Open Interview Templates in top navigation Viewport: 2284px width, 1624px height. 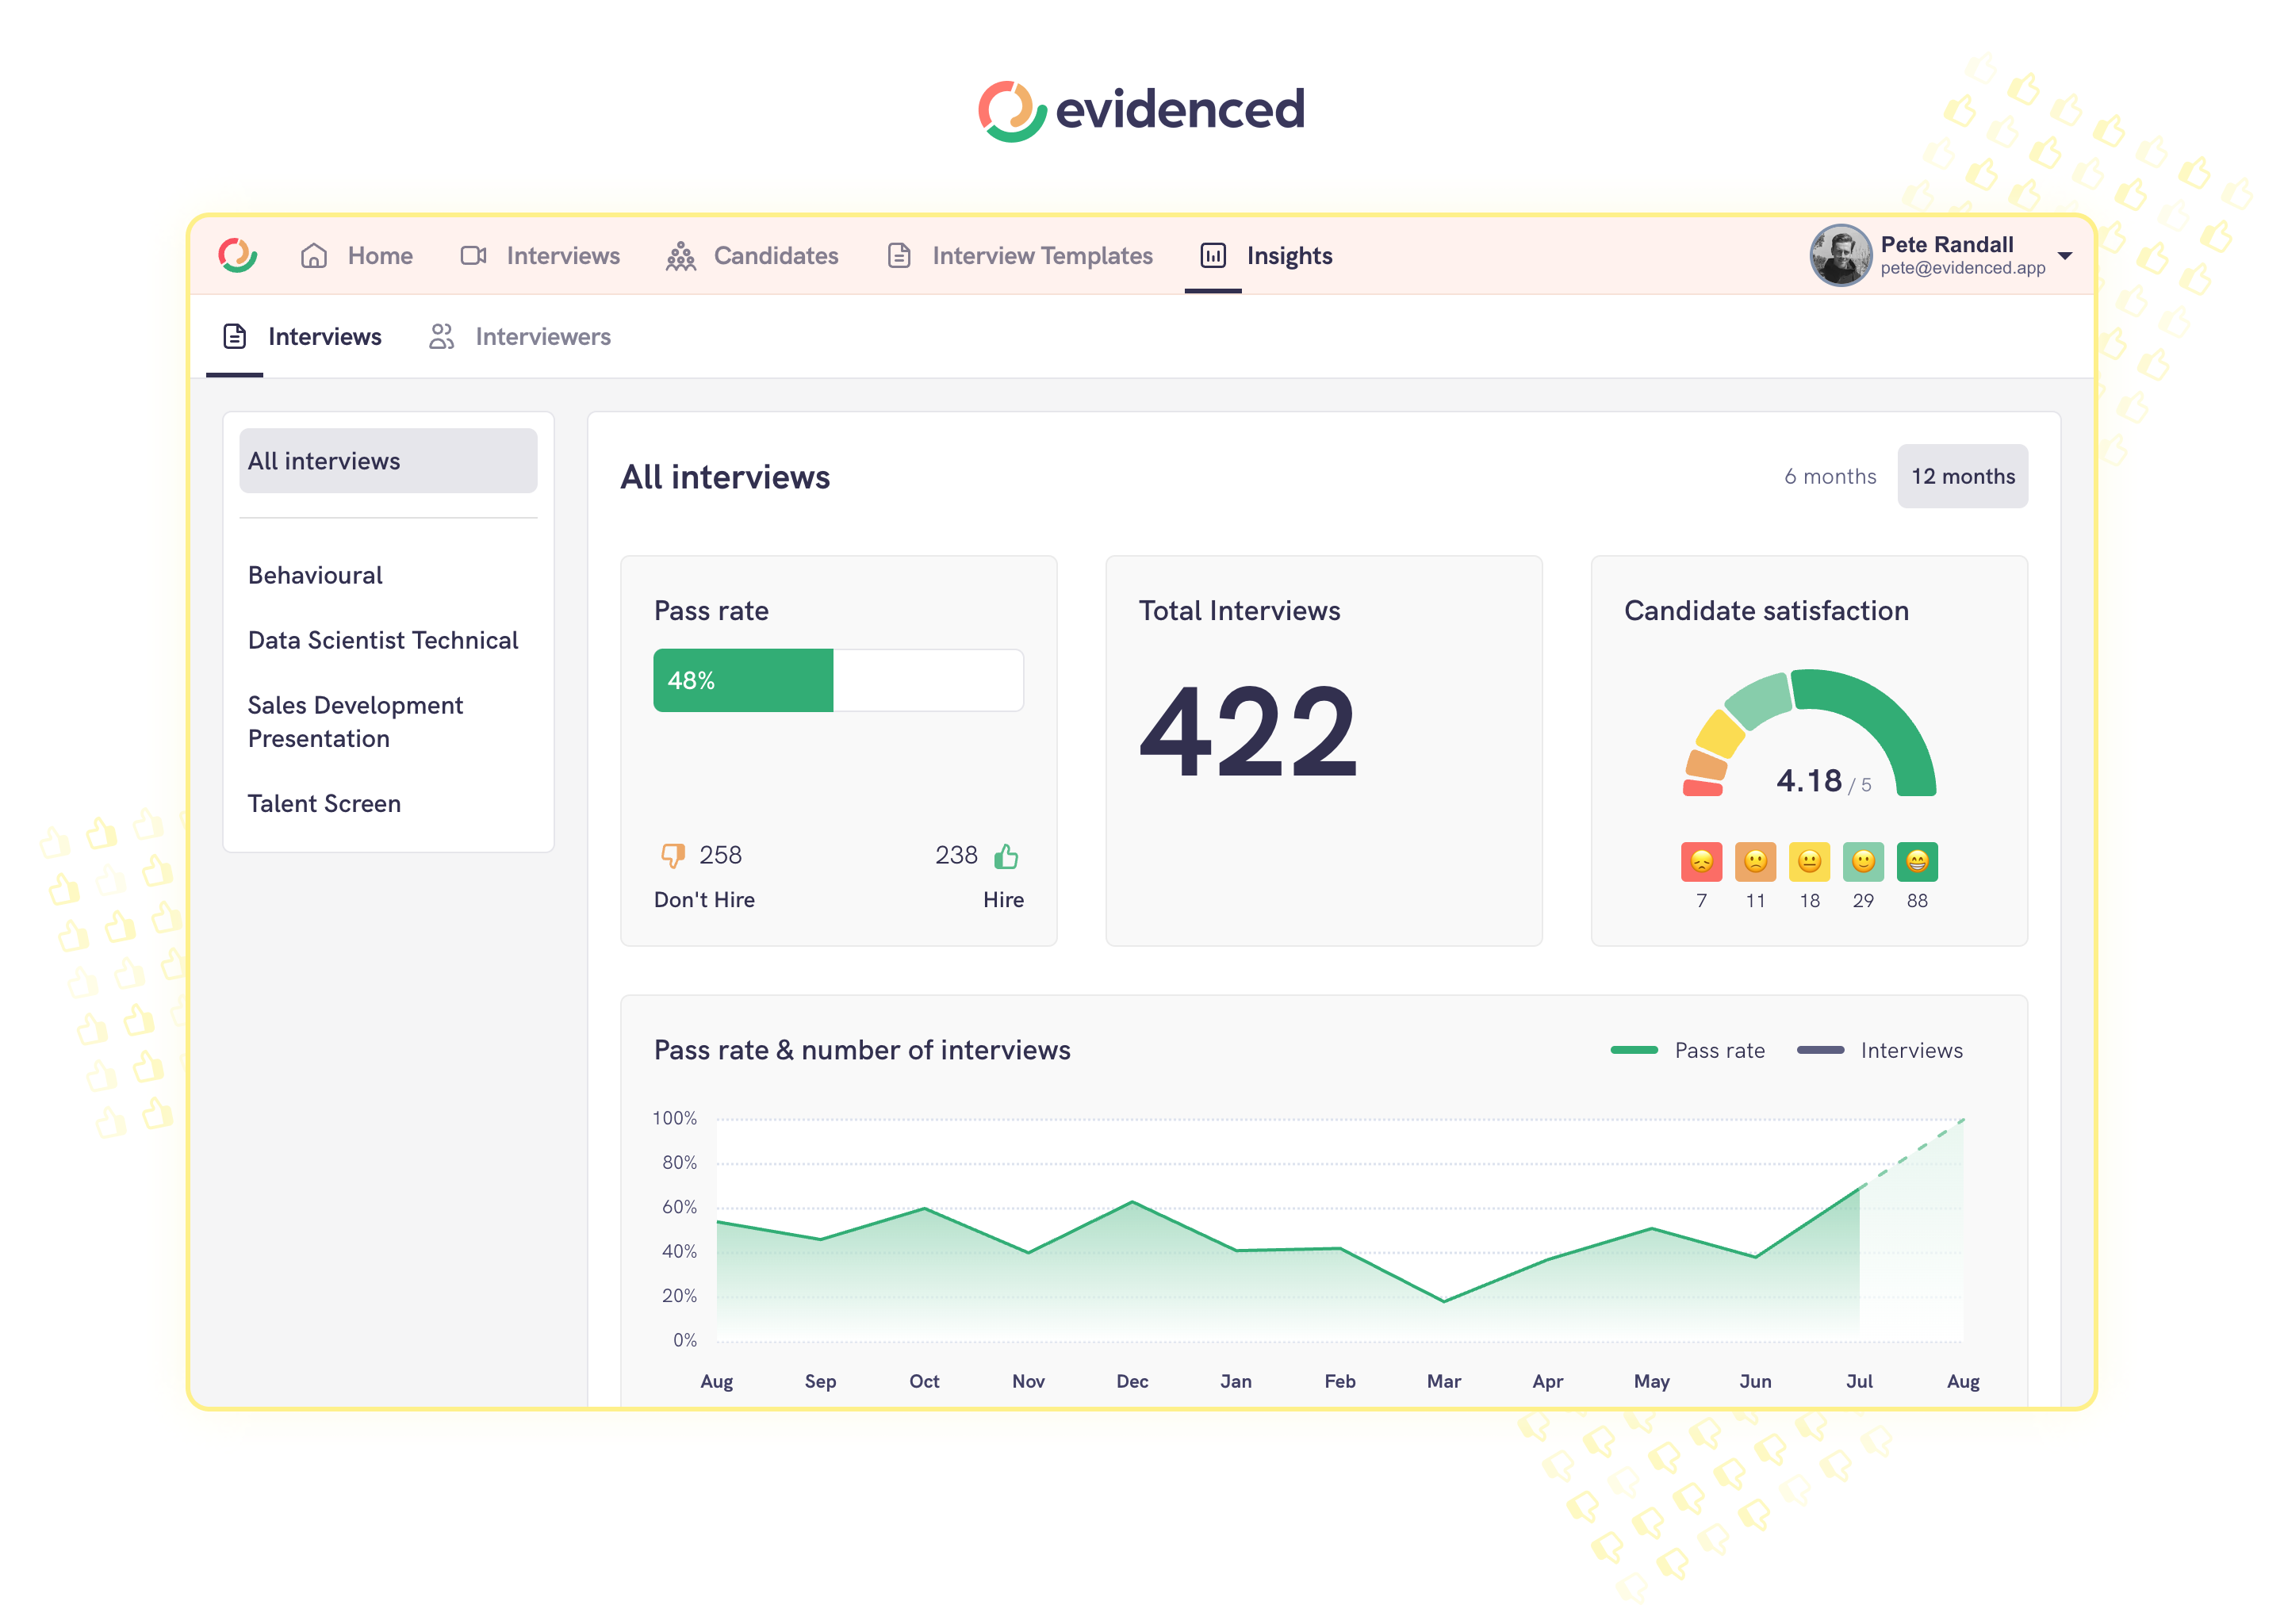click(1041, 256)
